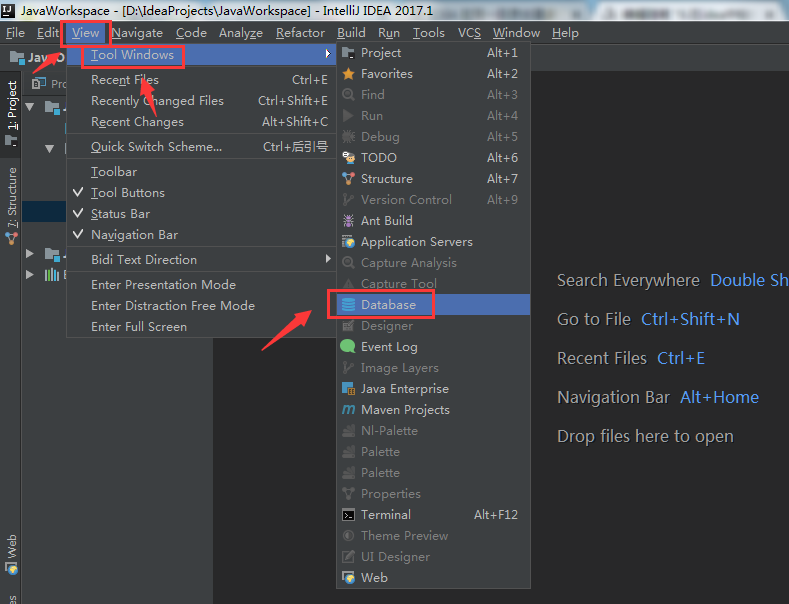The image size is (789, 604).
Task: Click the Maven Projects m icon
Action: coord(348,410)
